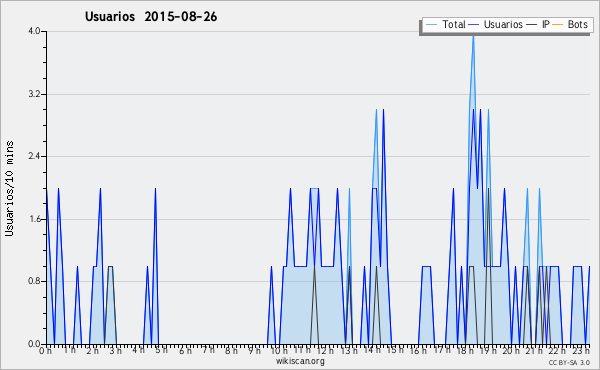Click the y-axis value 0.0

click(x=35, y=344)
